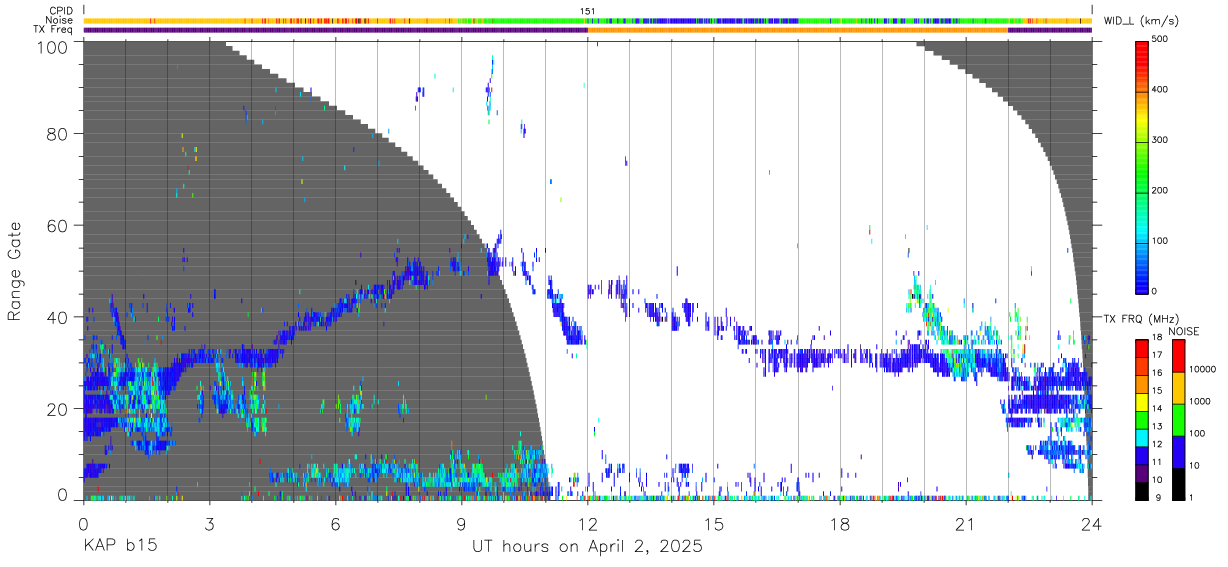Click the Noise row label above the plot
Viewport: 1228px width, 567px height.
click(59, 20)
